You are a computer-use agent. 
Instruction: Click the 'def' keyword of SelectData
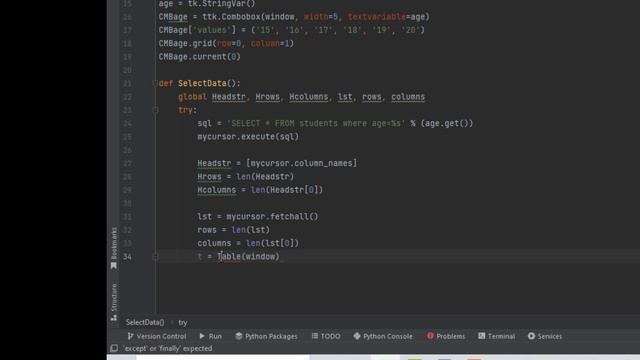coord(166,83)
